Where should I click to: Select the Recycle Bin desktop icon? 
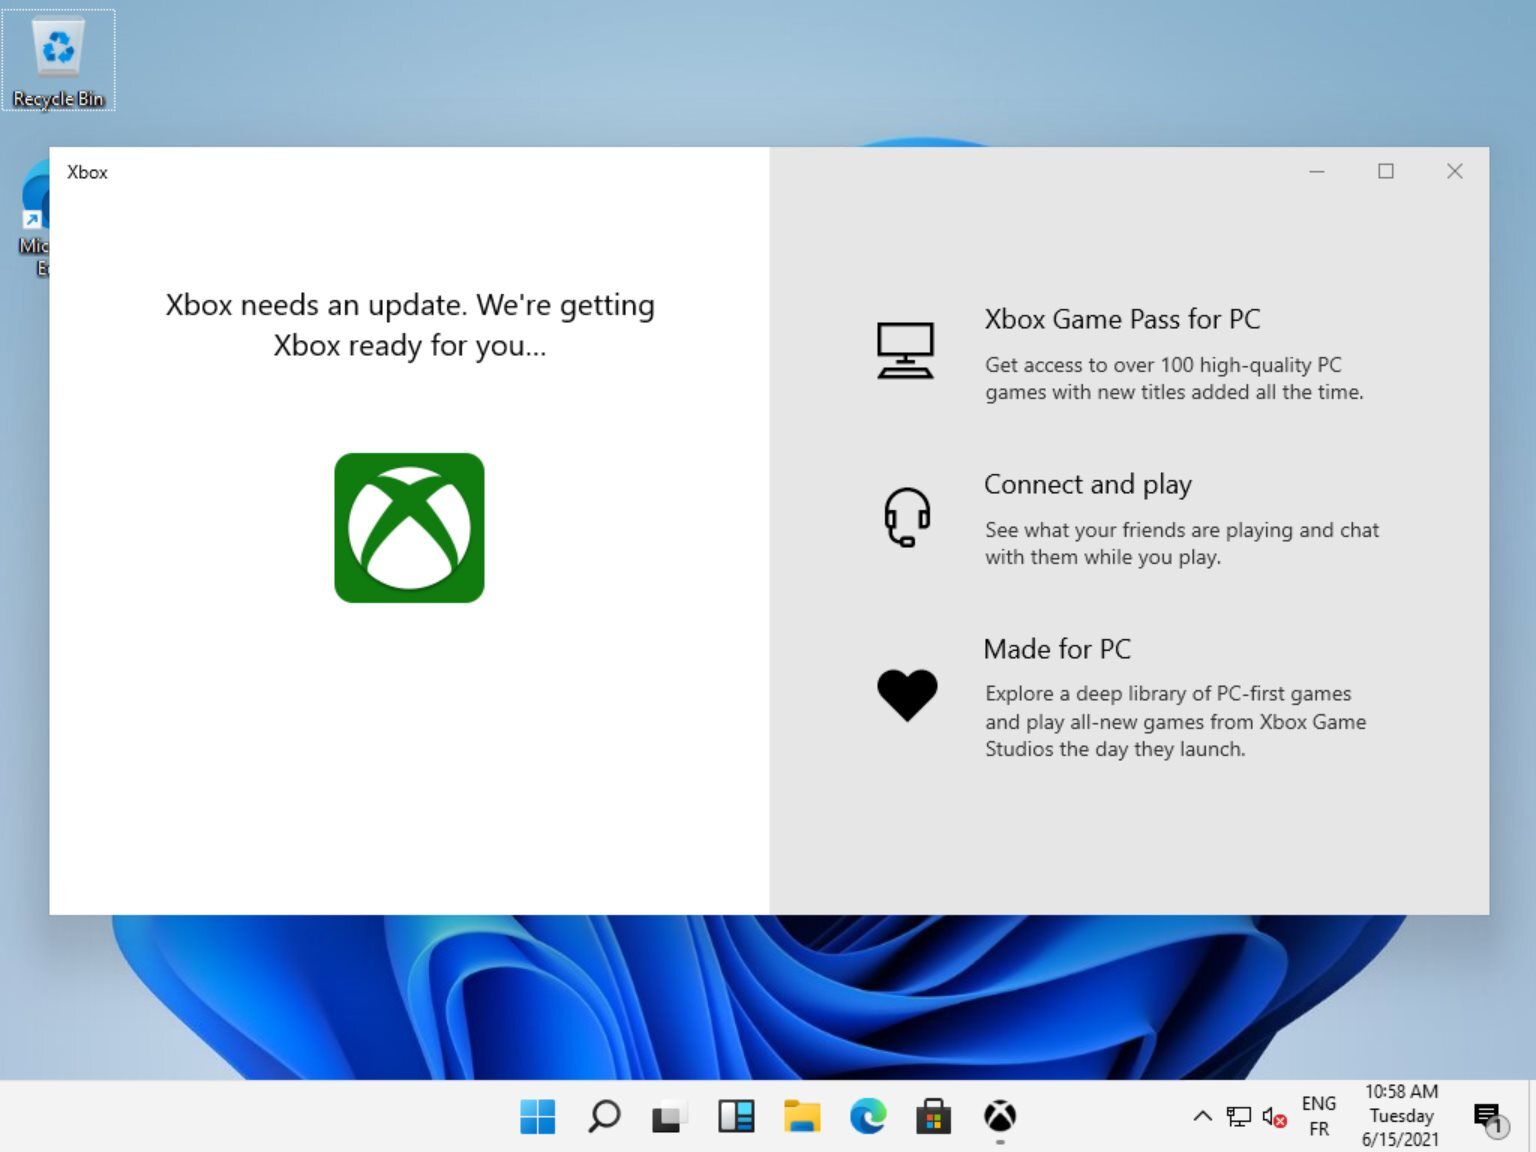(x=58, y=60)
